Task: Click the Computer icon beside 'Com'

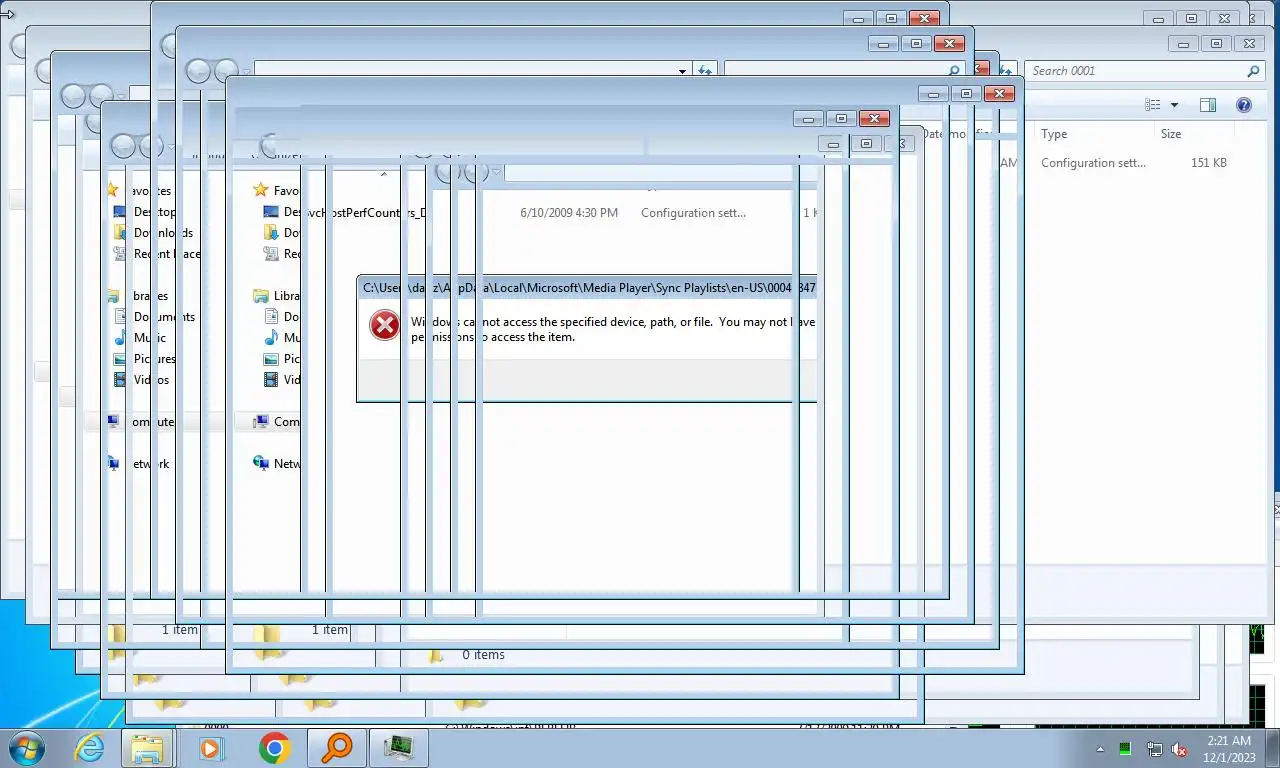Action: click(x=260, y=422)
